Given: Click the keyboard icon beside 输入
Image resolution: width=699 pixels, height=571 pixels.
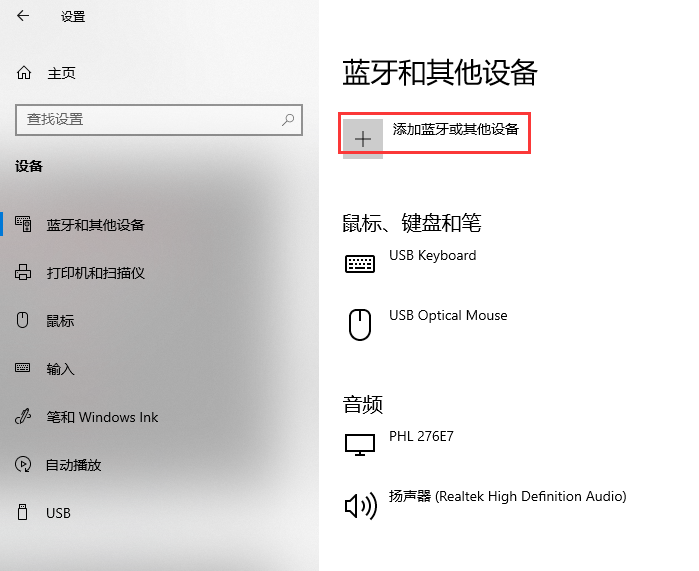Looking at the screenshot, I should [x=23, y=369].
